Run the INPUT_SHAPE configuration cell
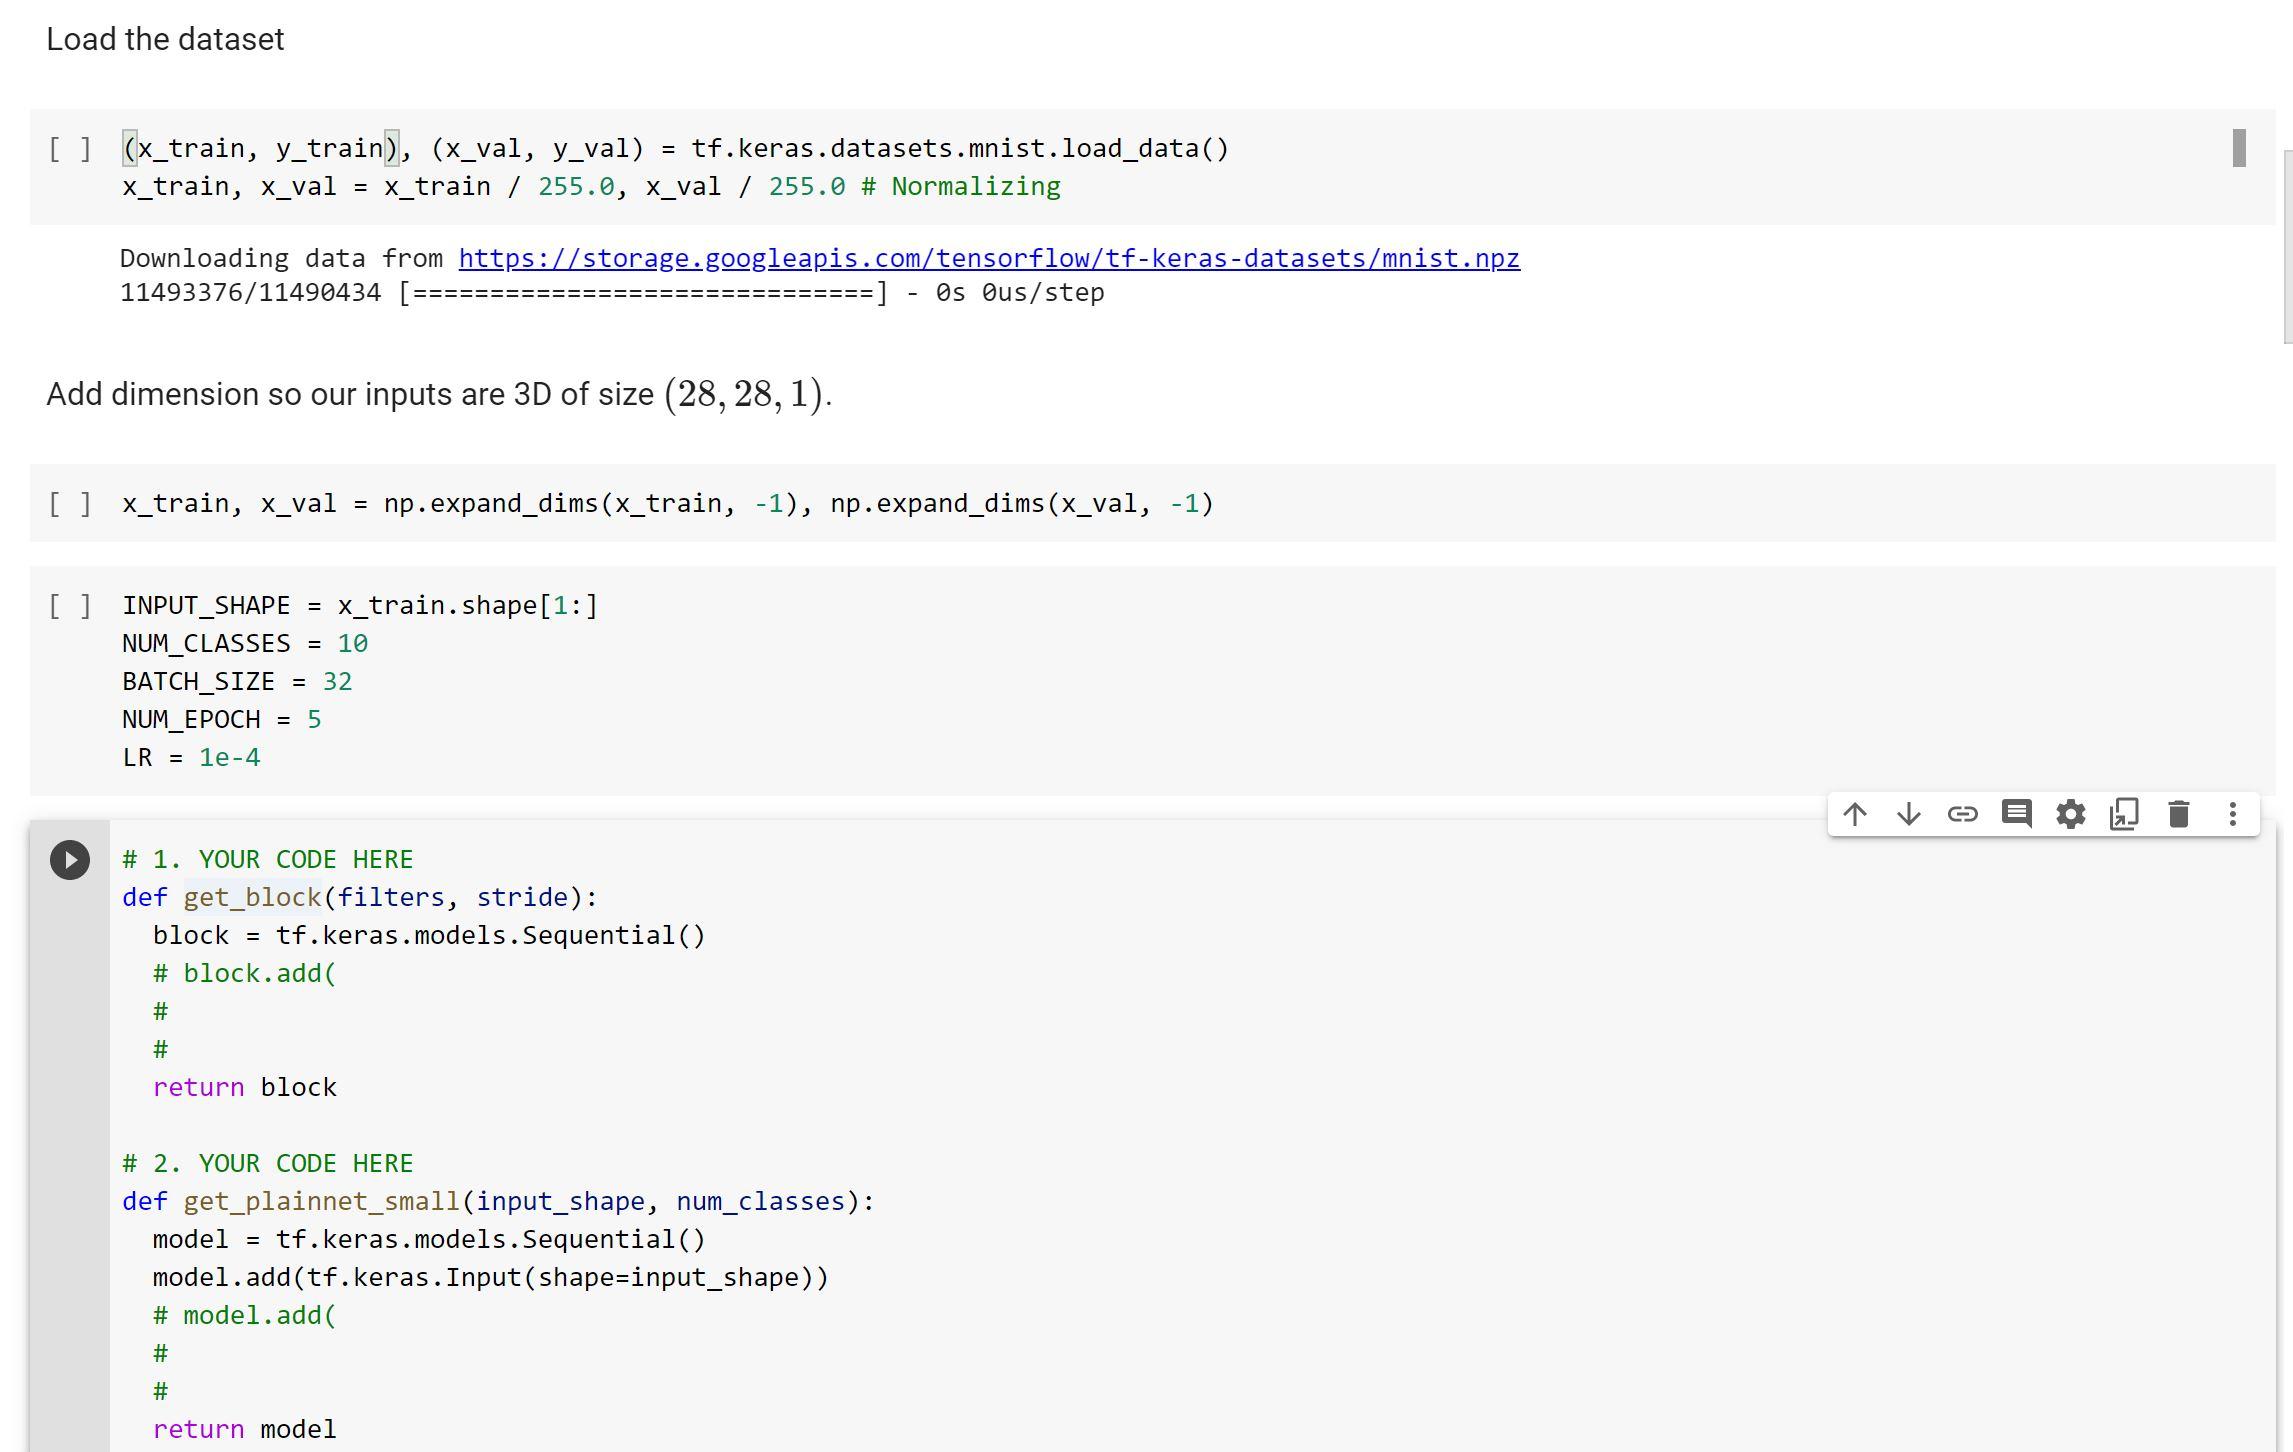2293x1452 pixels. [x=70, y=604]
